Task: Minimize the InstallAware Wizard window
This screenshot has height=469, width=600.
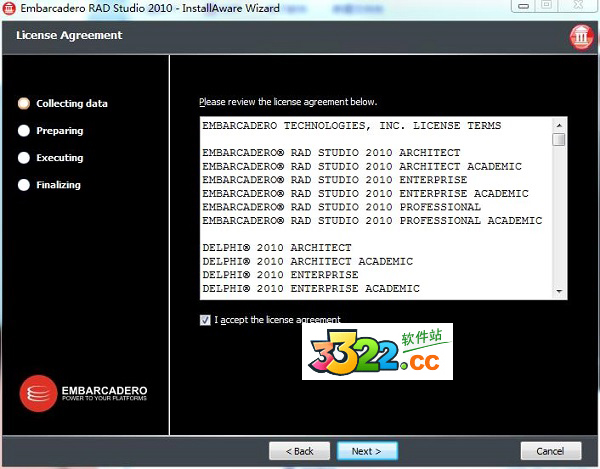Action: click(x=521, y=7)
